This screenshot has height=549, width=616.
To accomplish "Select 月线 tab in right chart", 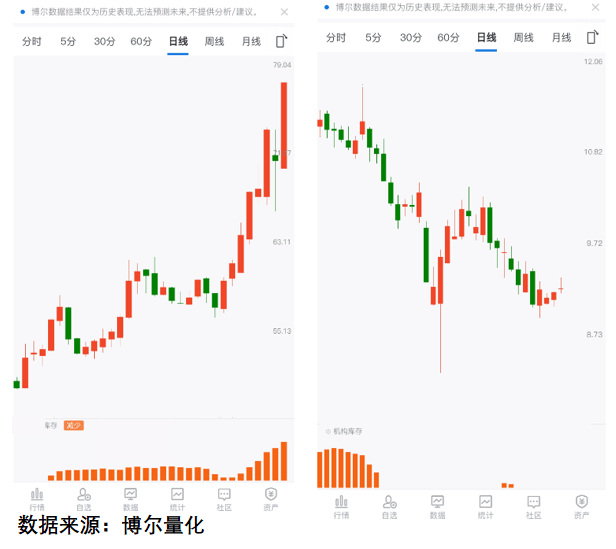I will click(562, 38).
